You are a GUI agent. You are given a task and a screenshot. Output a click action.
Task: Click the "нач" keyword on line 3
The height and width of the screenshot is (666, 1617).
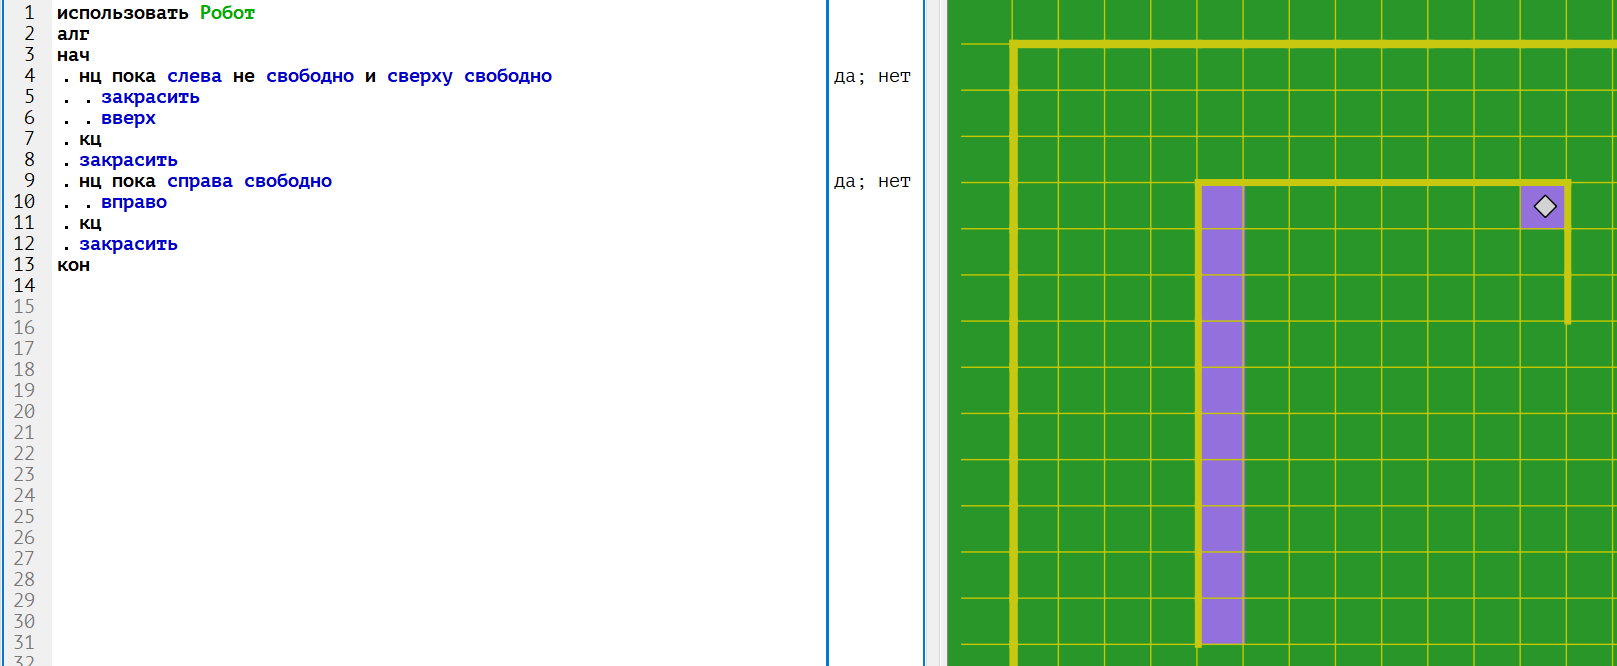[73, 55]
